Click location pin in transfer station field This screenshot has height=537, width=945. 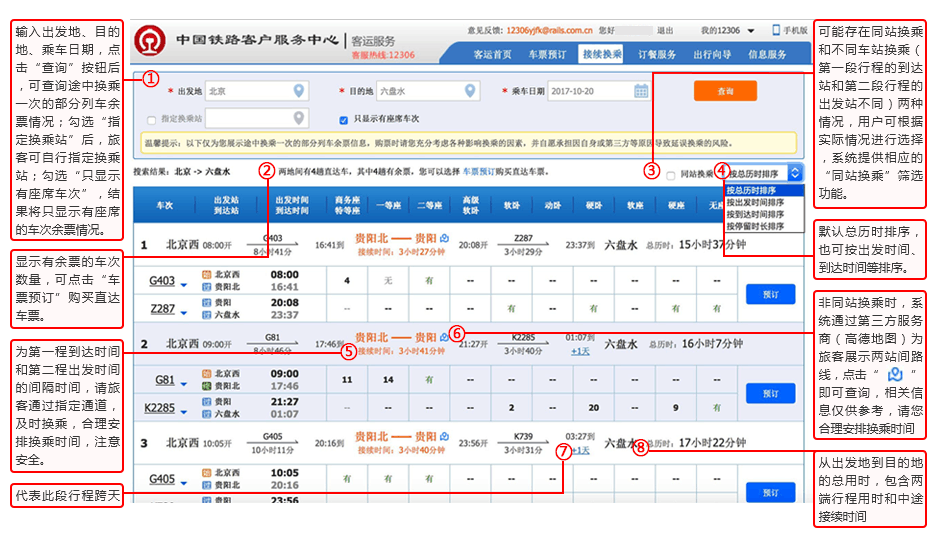(299, 118)
